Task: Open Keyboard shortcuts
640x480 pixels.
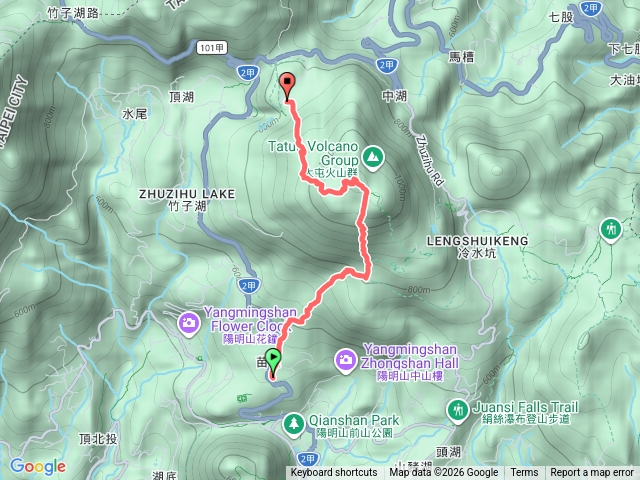Action: click(333, 473)
